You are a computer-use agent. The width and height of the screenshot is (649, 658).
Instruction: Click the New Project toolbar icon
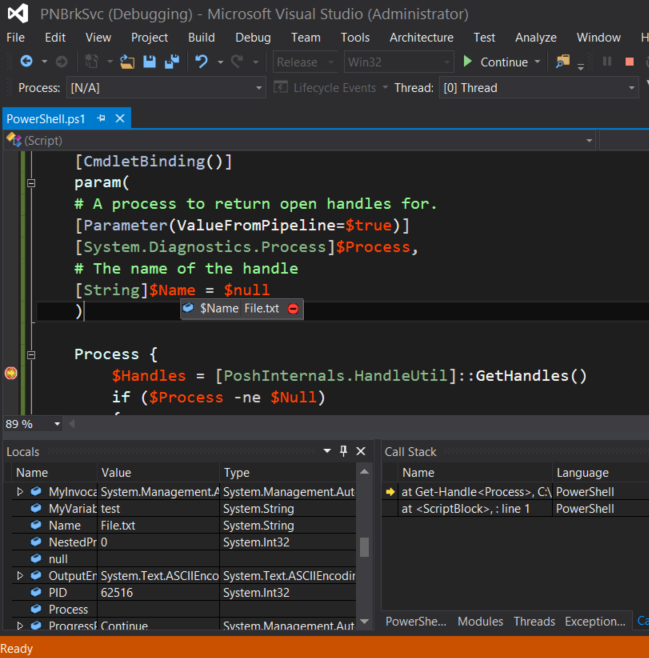(x=91, y=62)
